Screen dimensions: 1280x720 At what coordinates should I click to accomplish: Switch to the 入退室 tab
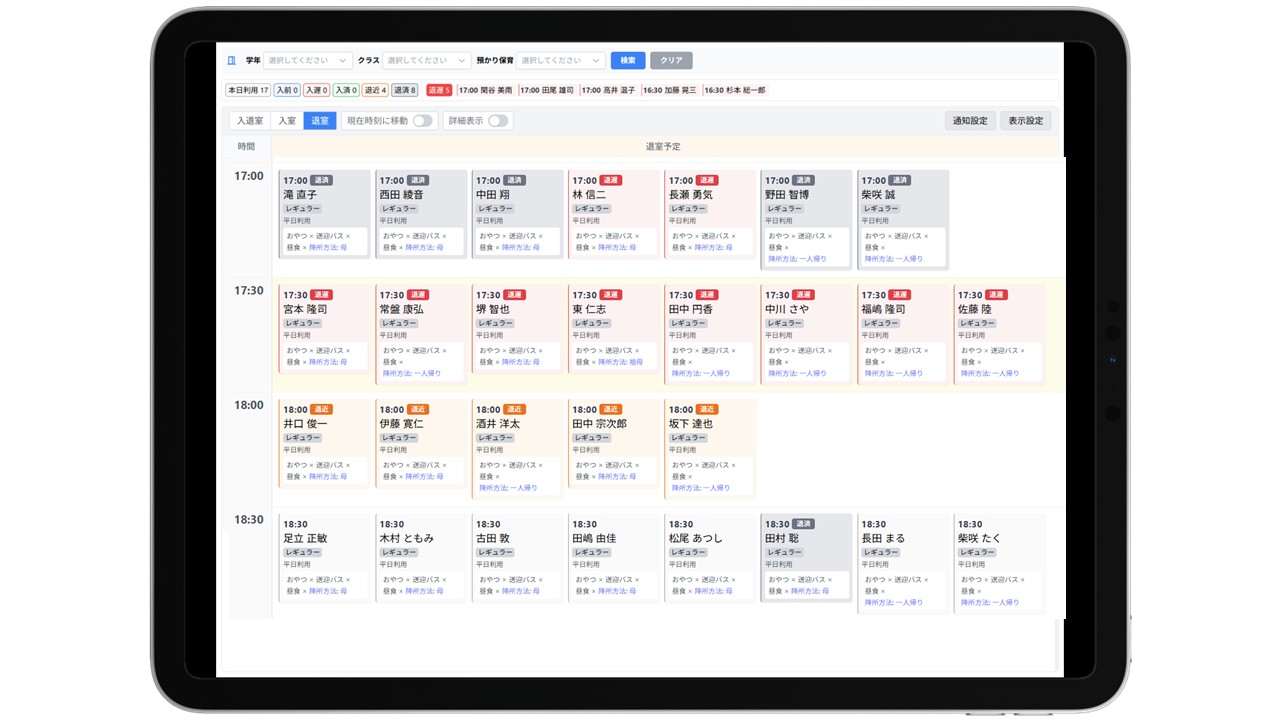click(250, 121)
